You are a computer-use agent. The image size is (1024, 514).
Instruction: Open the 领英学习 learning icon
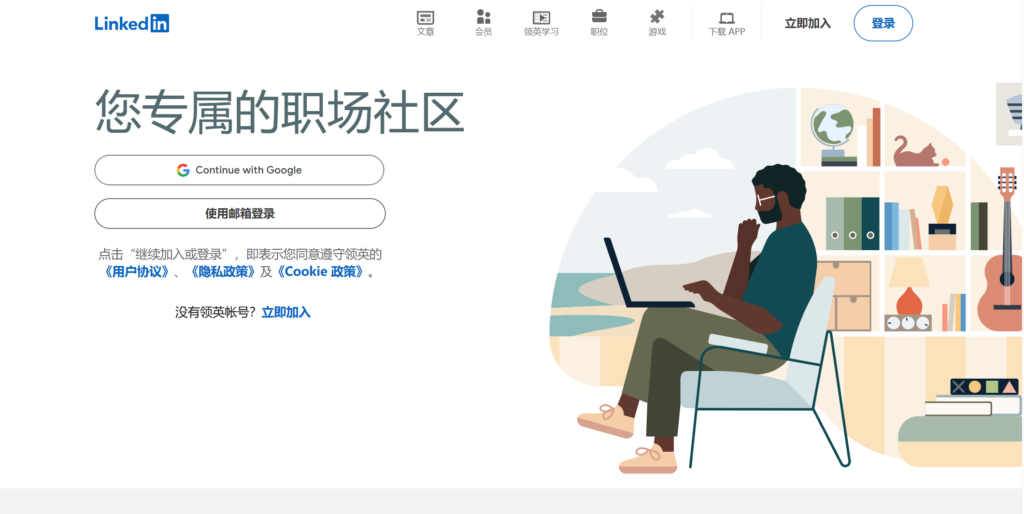pos(541,18)
